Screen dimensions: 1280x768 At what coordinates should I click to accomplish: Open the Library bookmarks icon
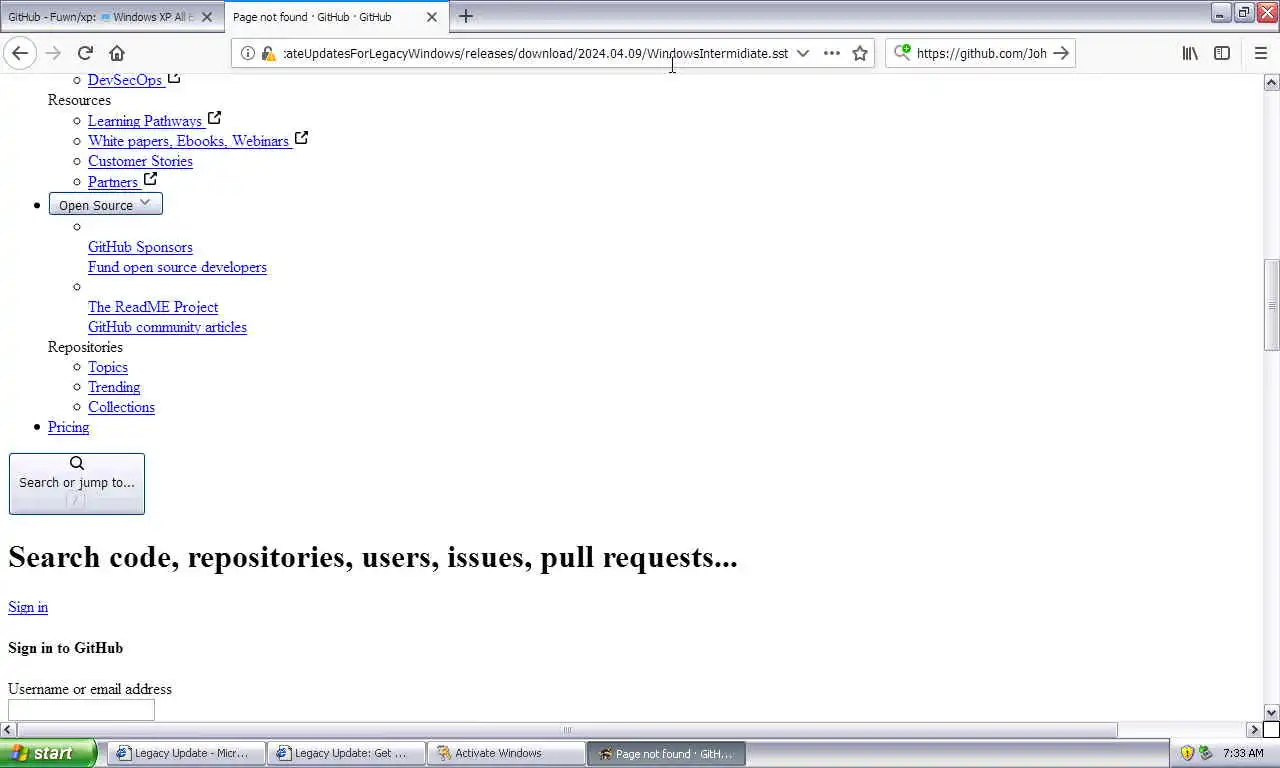[x=1190, y=53]
